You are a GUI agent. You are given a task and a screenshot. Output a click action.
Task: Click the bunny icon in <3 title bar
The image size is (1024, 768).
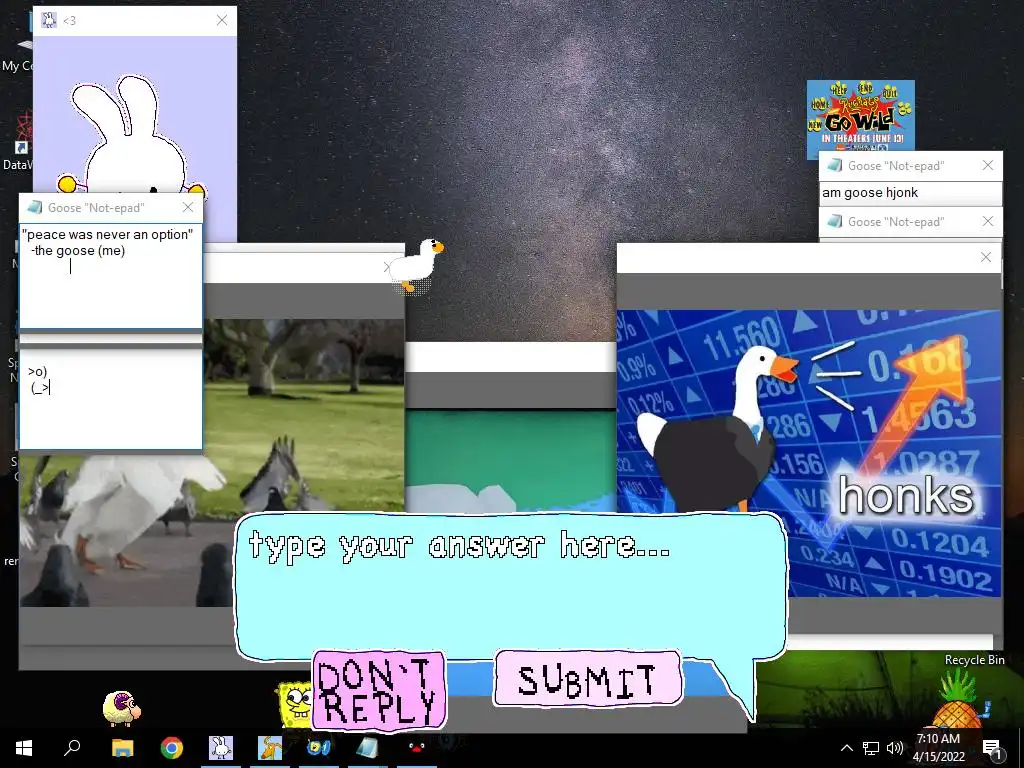[49, 20]
